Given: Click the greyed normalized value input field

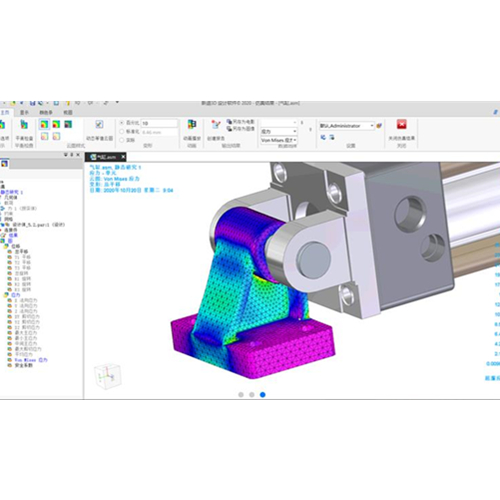Looking at the screenshot, I should (159, 132).
